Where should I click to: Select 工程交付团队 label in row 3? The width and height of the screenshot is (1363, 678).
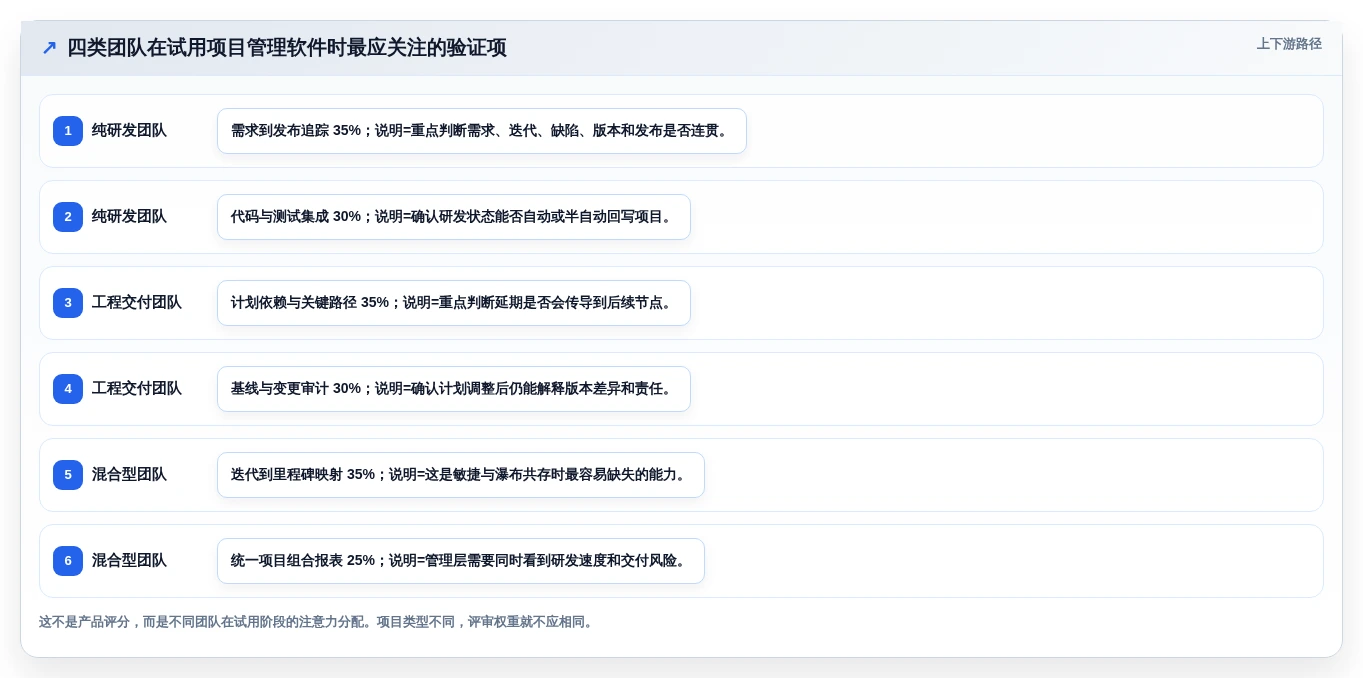click(137, 303)
